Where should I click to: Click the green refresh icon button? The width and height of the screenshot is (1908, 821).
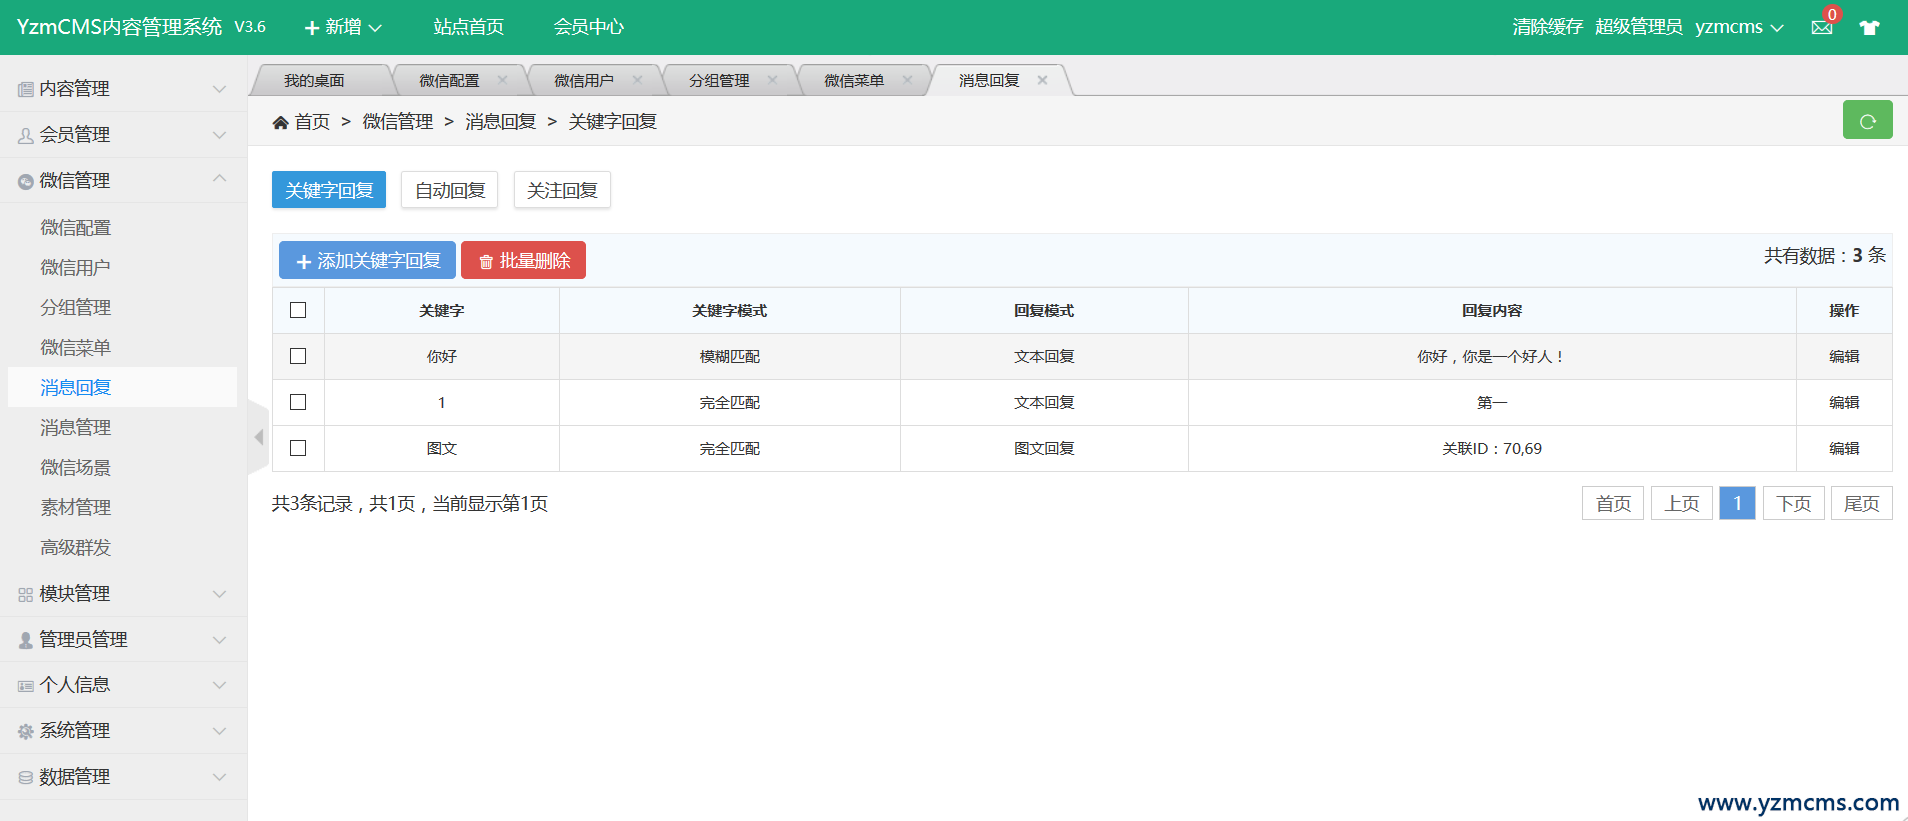[1867, 121]
